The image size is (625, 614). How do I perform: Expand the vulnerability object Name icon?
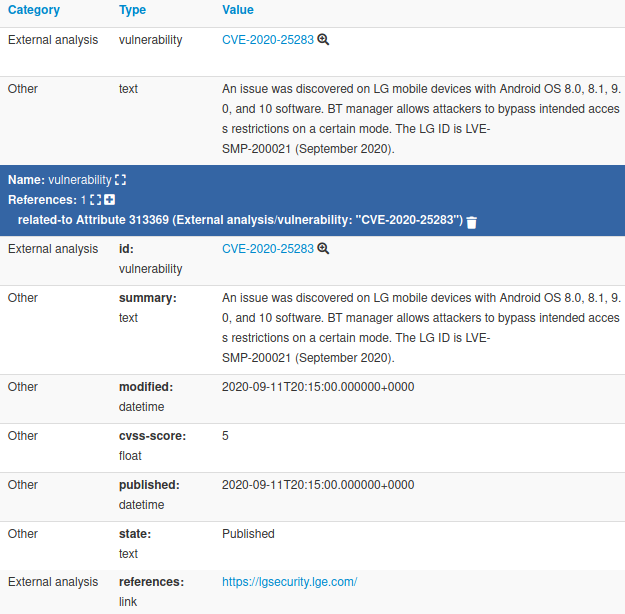pos(121,180)
